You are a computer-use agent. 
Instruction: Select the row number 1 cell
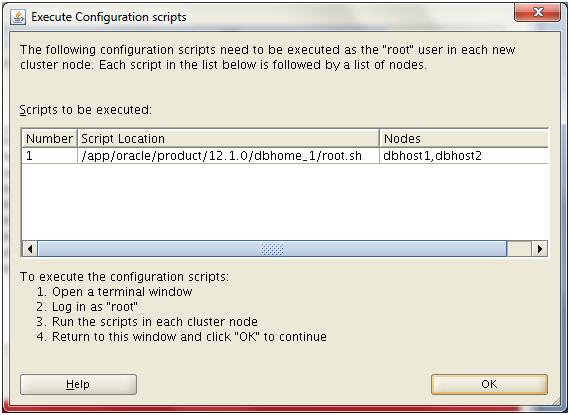point(49,156)
